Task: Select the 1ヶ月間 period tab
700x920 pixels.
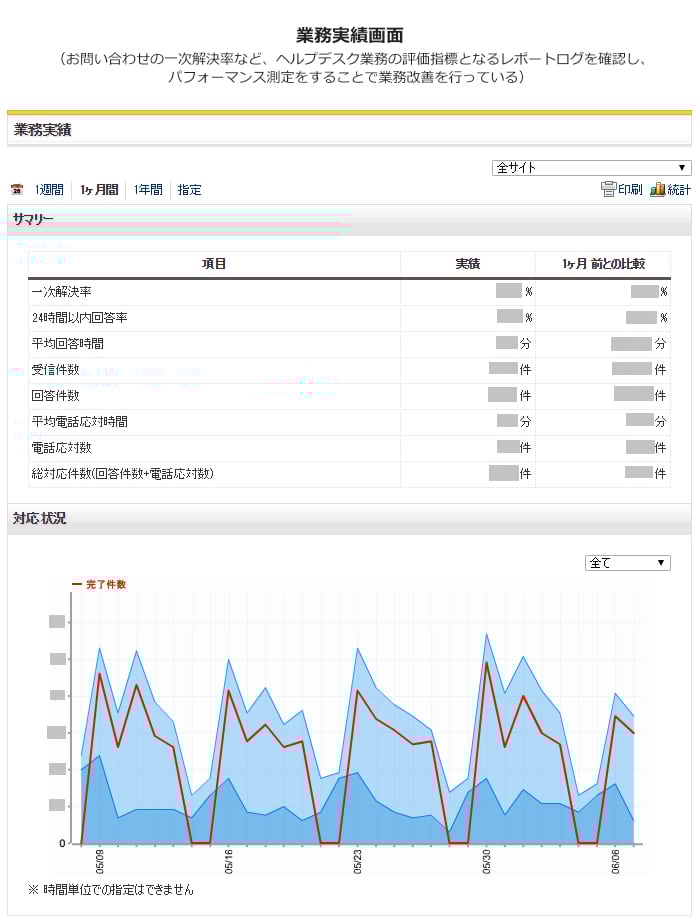Action: [99, 190]
